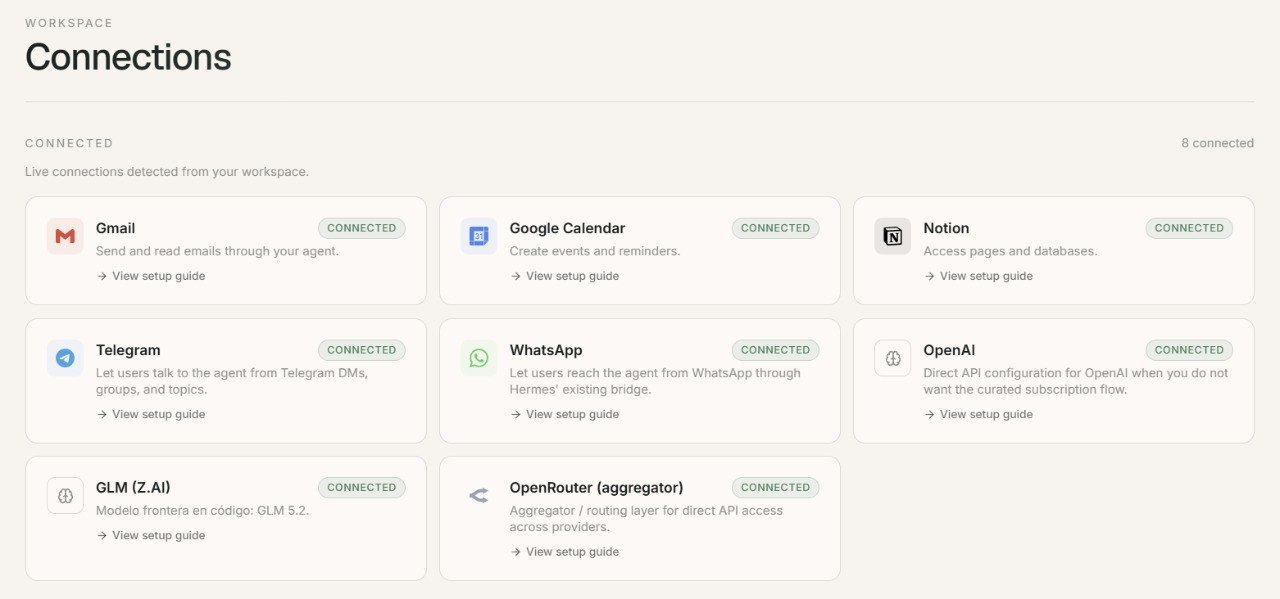This screenshot has height=599, width=1280.
Task: Click WhatsApp's 'Let users reach the agent' description
Action: click(655, 381)
